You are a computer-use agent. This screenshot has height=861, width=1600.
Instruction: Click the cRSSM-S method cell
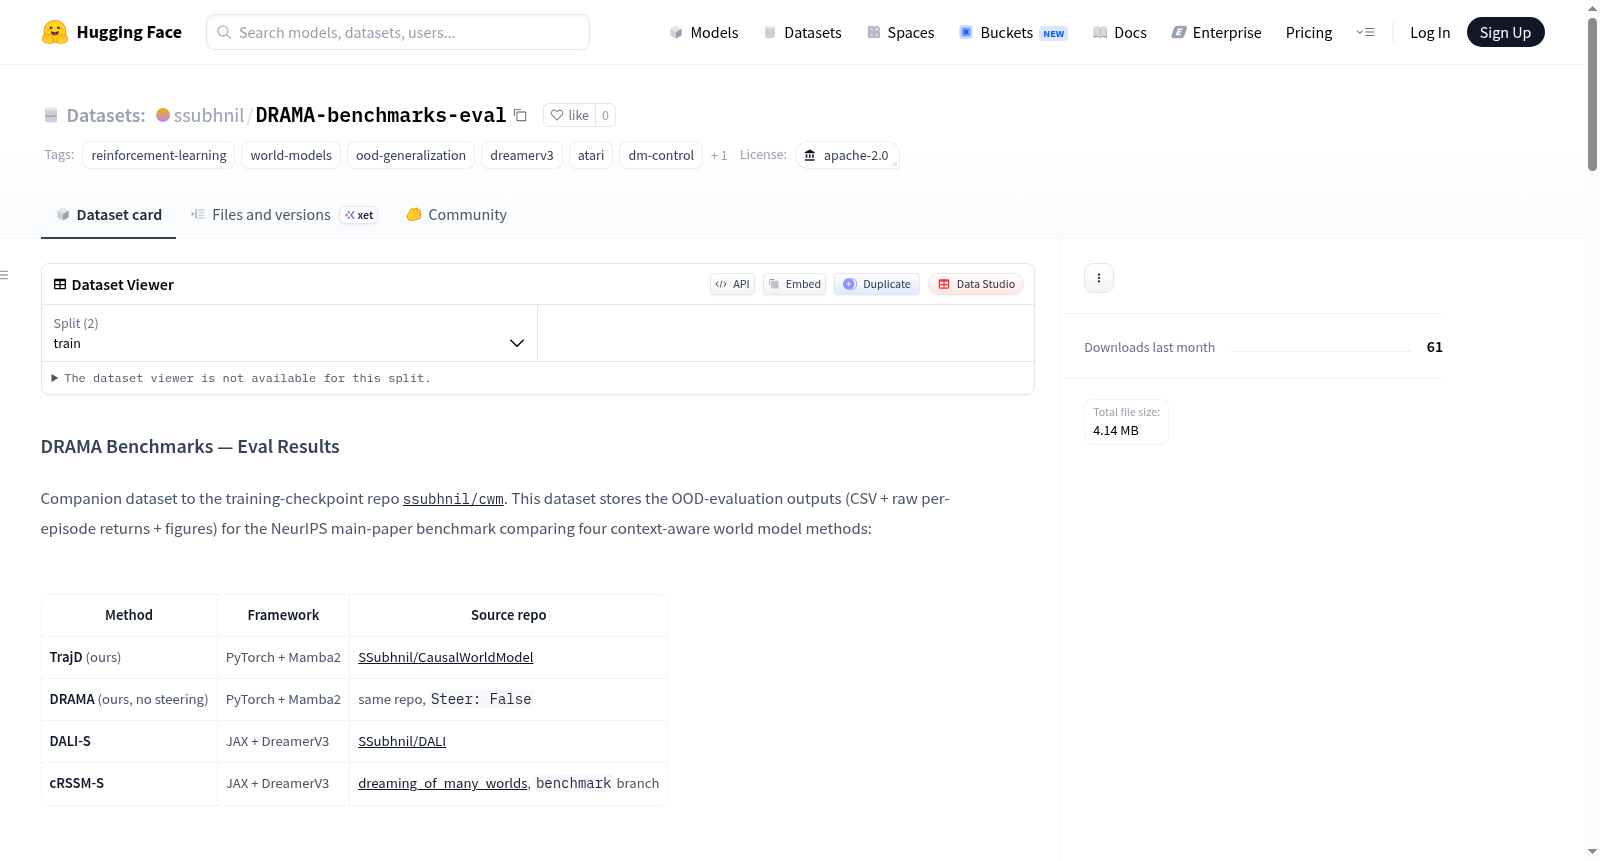[x=129, y=783]
